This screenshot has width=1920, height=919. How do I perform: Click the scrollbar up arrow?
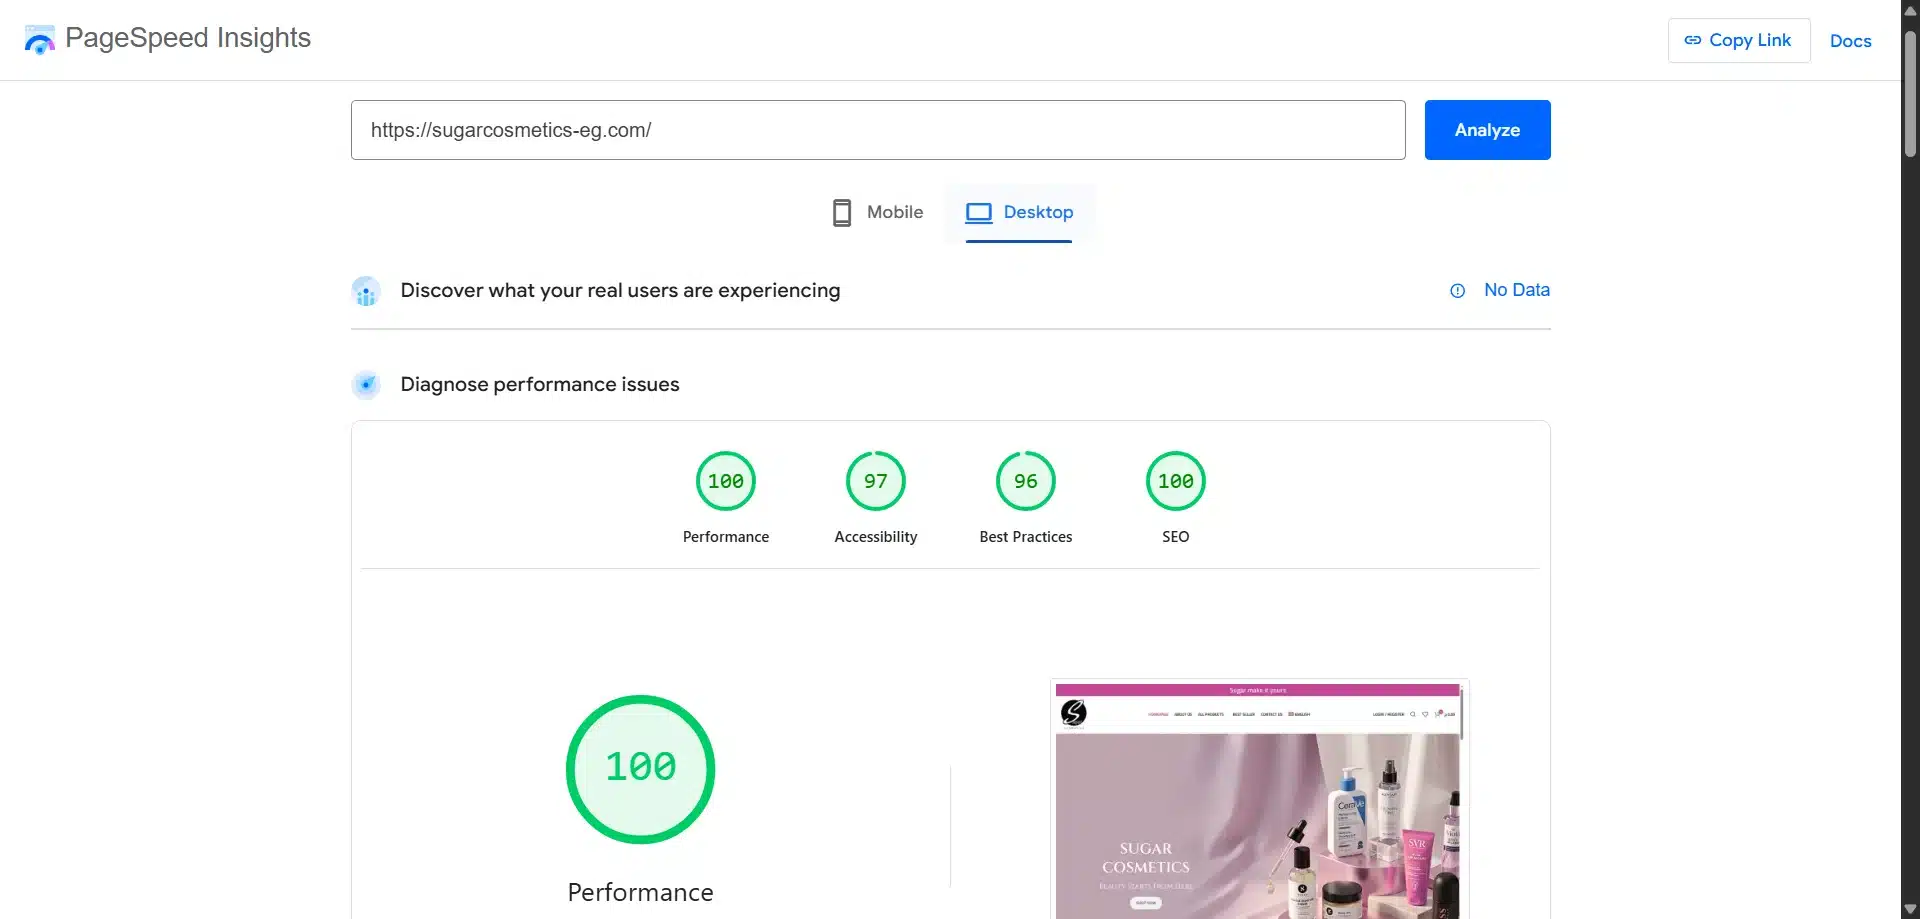(1909, 9)
